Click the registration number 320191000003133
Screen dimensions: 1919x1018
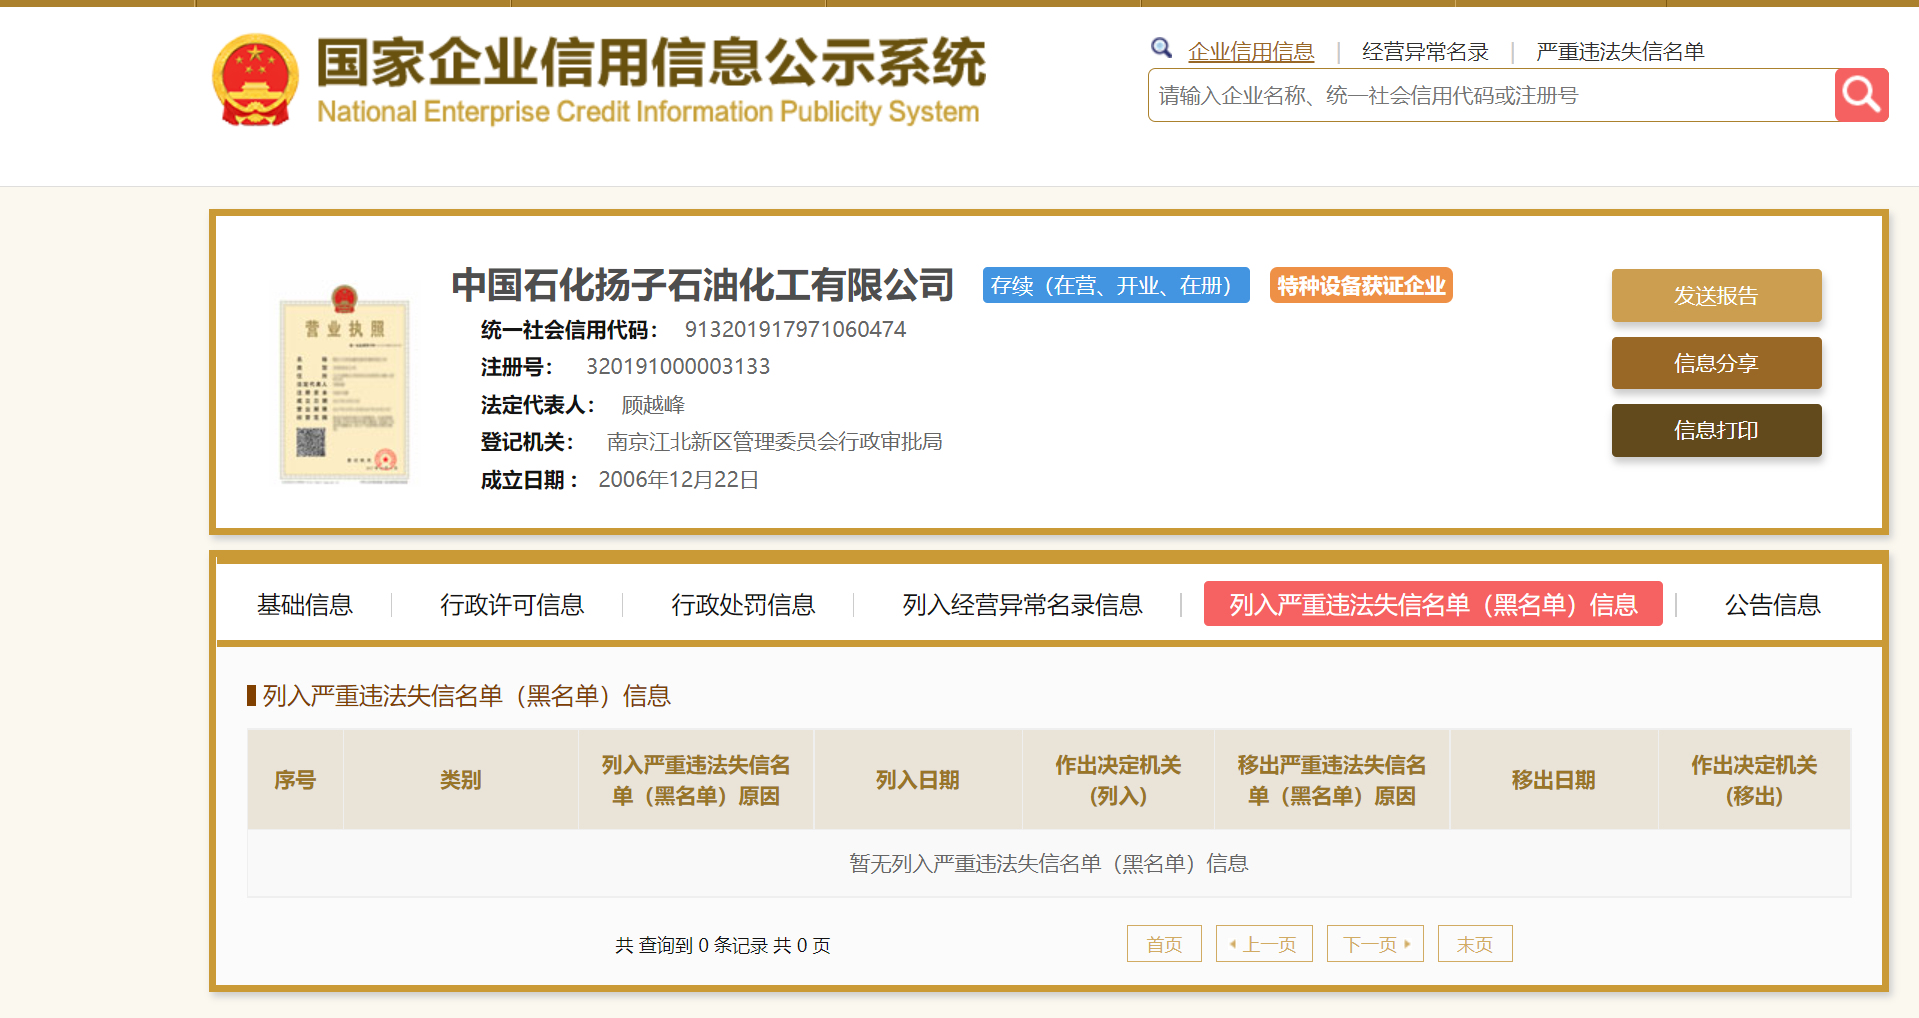(x=678, y=367)
